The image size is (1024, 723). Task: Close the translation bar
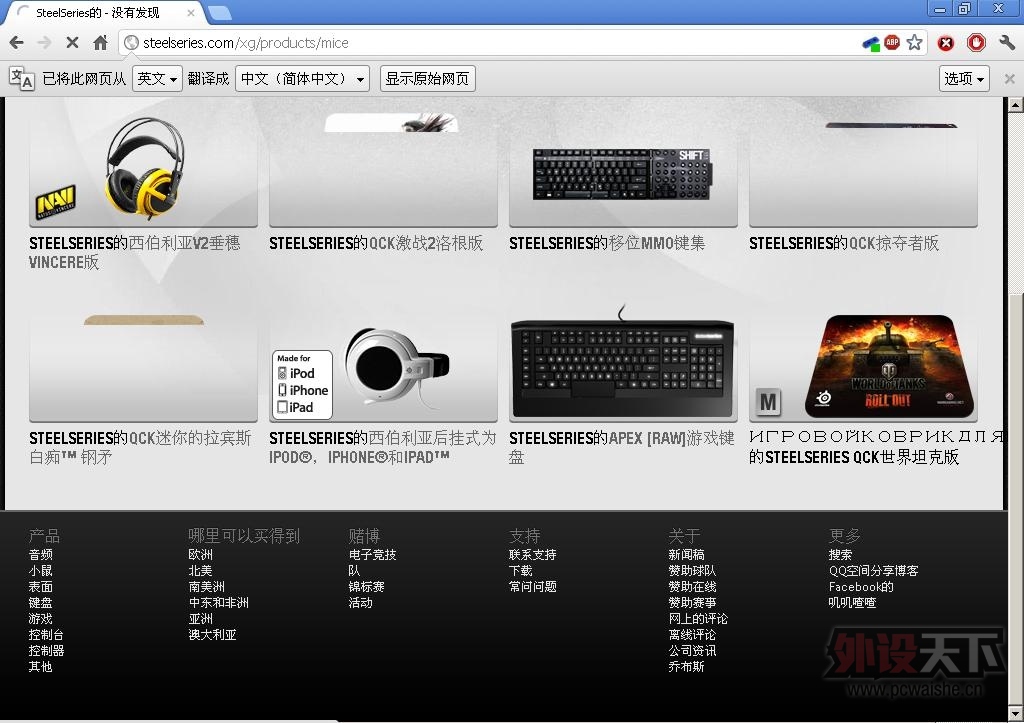(x=1009, y=79)
